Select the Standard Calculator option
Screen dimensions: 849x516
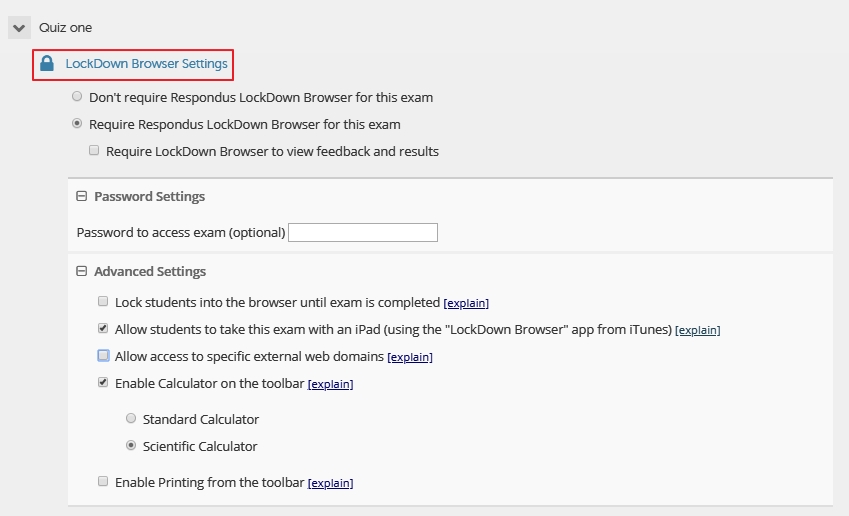point(131,418)
